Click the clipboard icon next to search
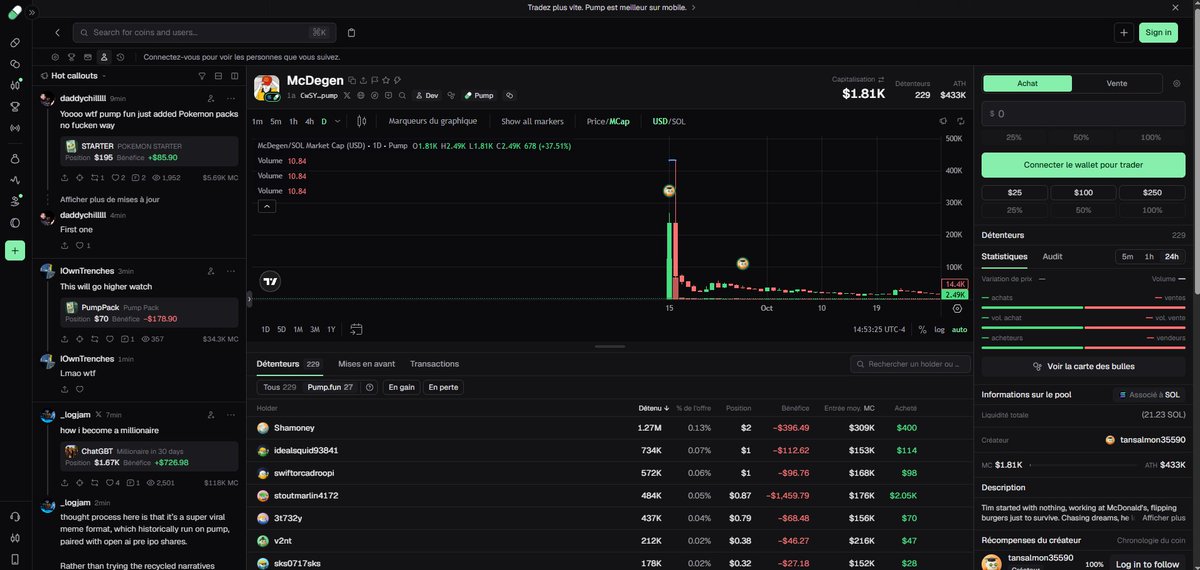 (x=351, y=32)
